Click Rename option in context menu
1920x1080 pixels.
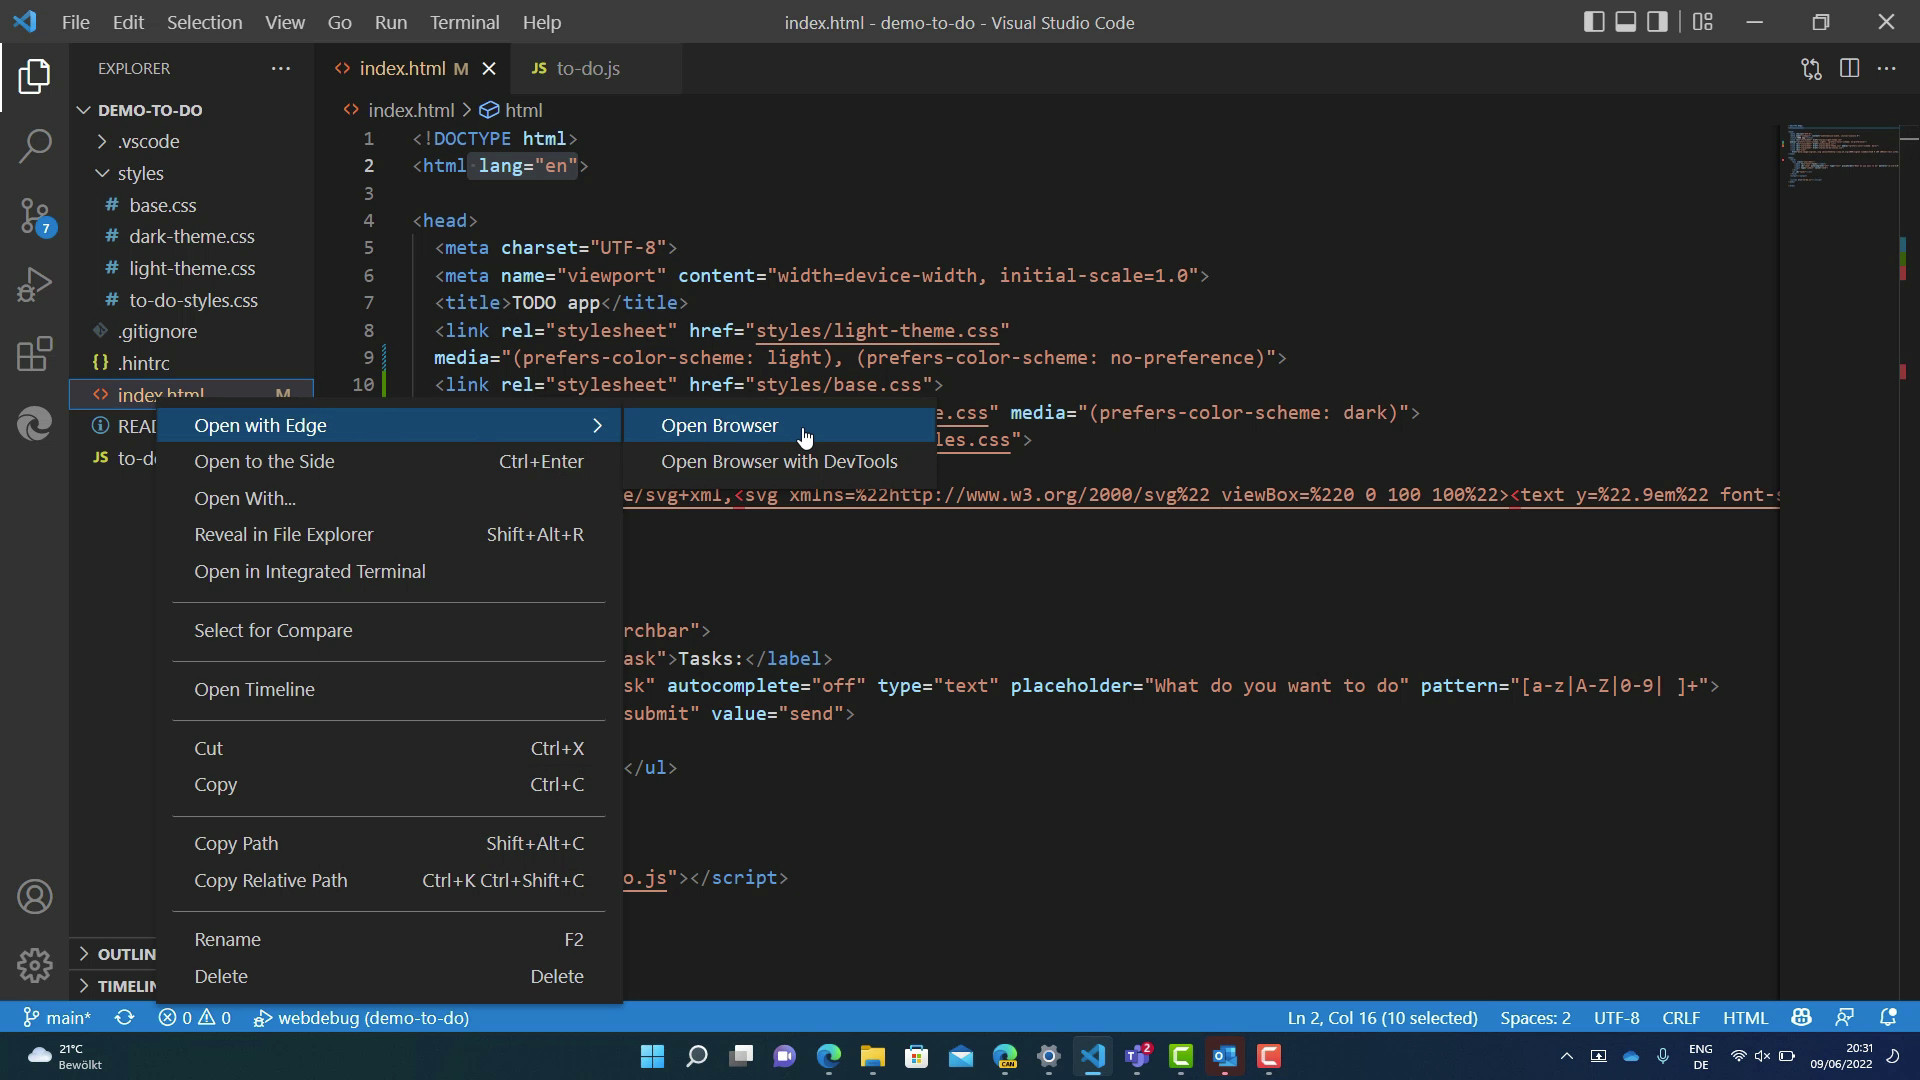227,939
